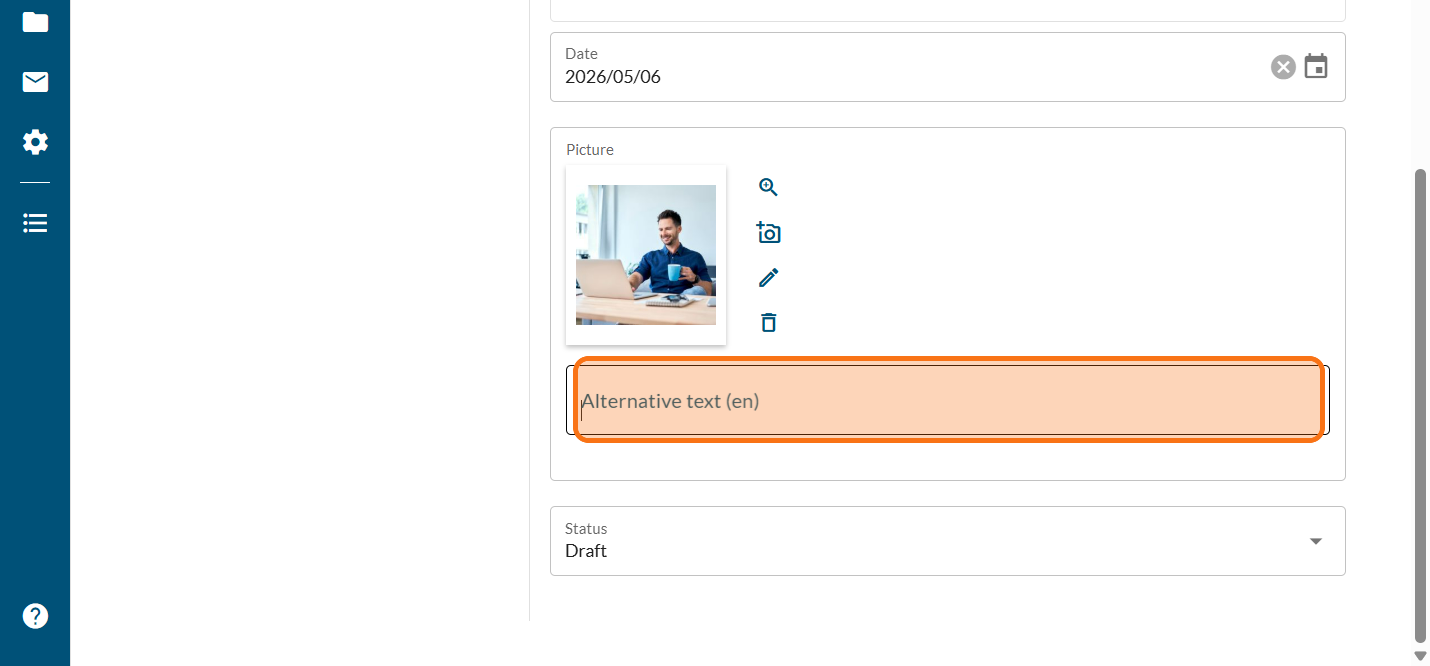Open the man-with-laptop picture thumbnail
The height and width of the screenshot is (666, 1430).
point(646,255)
